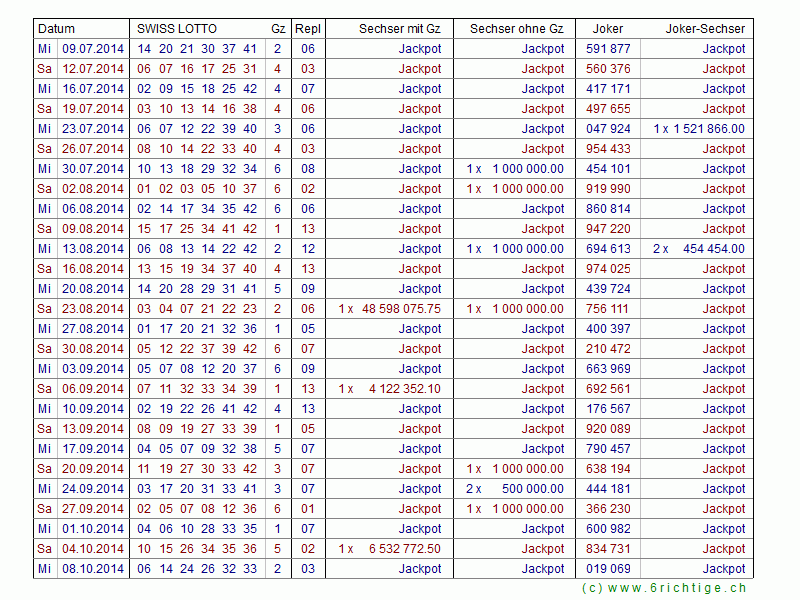Click the date 23.08.2014
The image size is (800, 600).
(93, 309)
